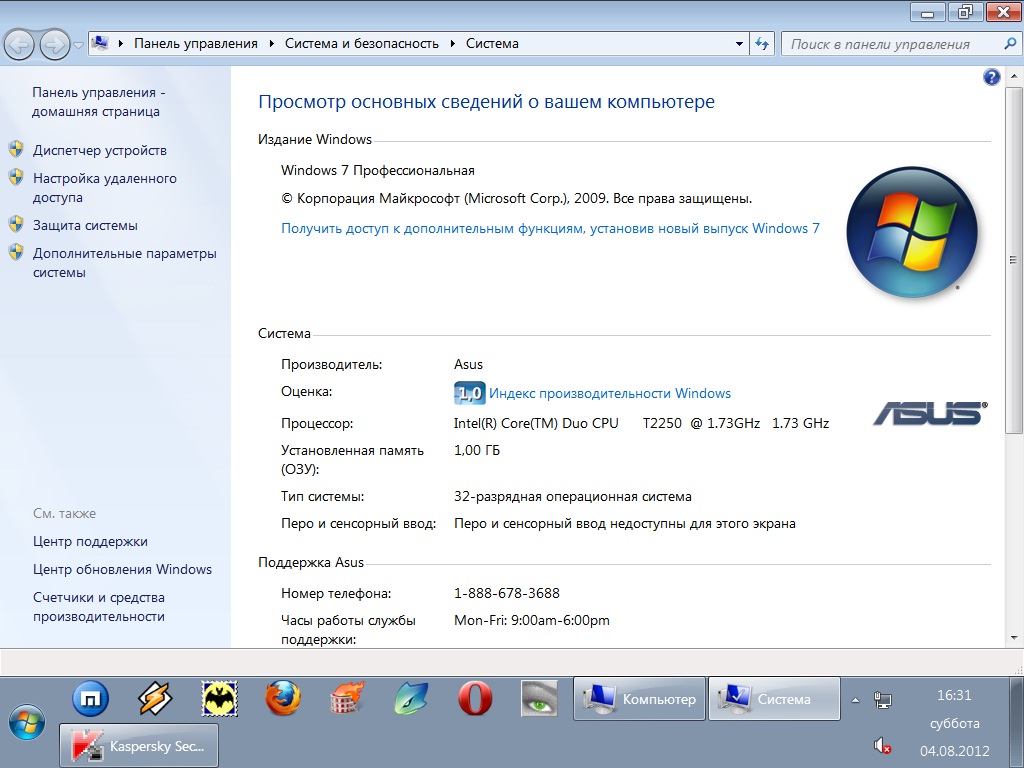Click 32-разрядная операционная система text
Viewport: 1024px width, 768px height.
click(573, 496)
